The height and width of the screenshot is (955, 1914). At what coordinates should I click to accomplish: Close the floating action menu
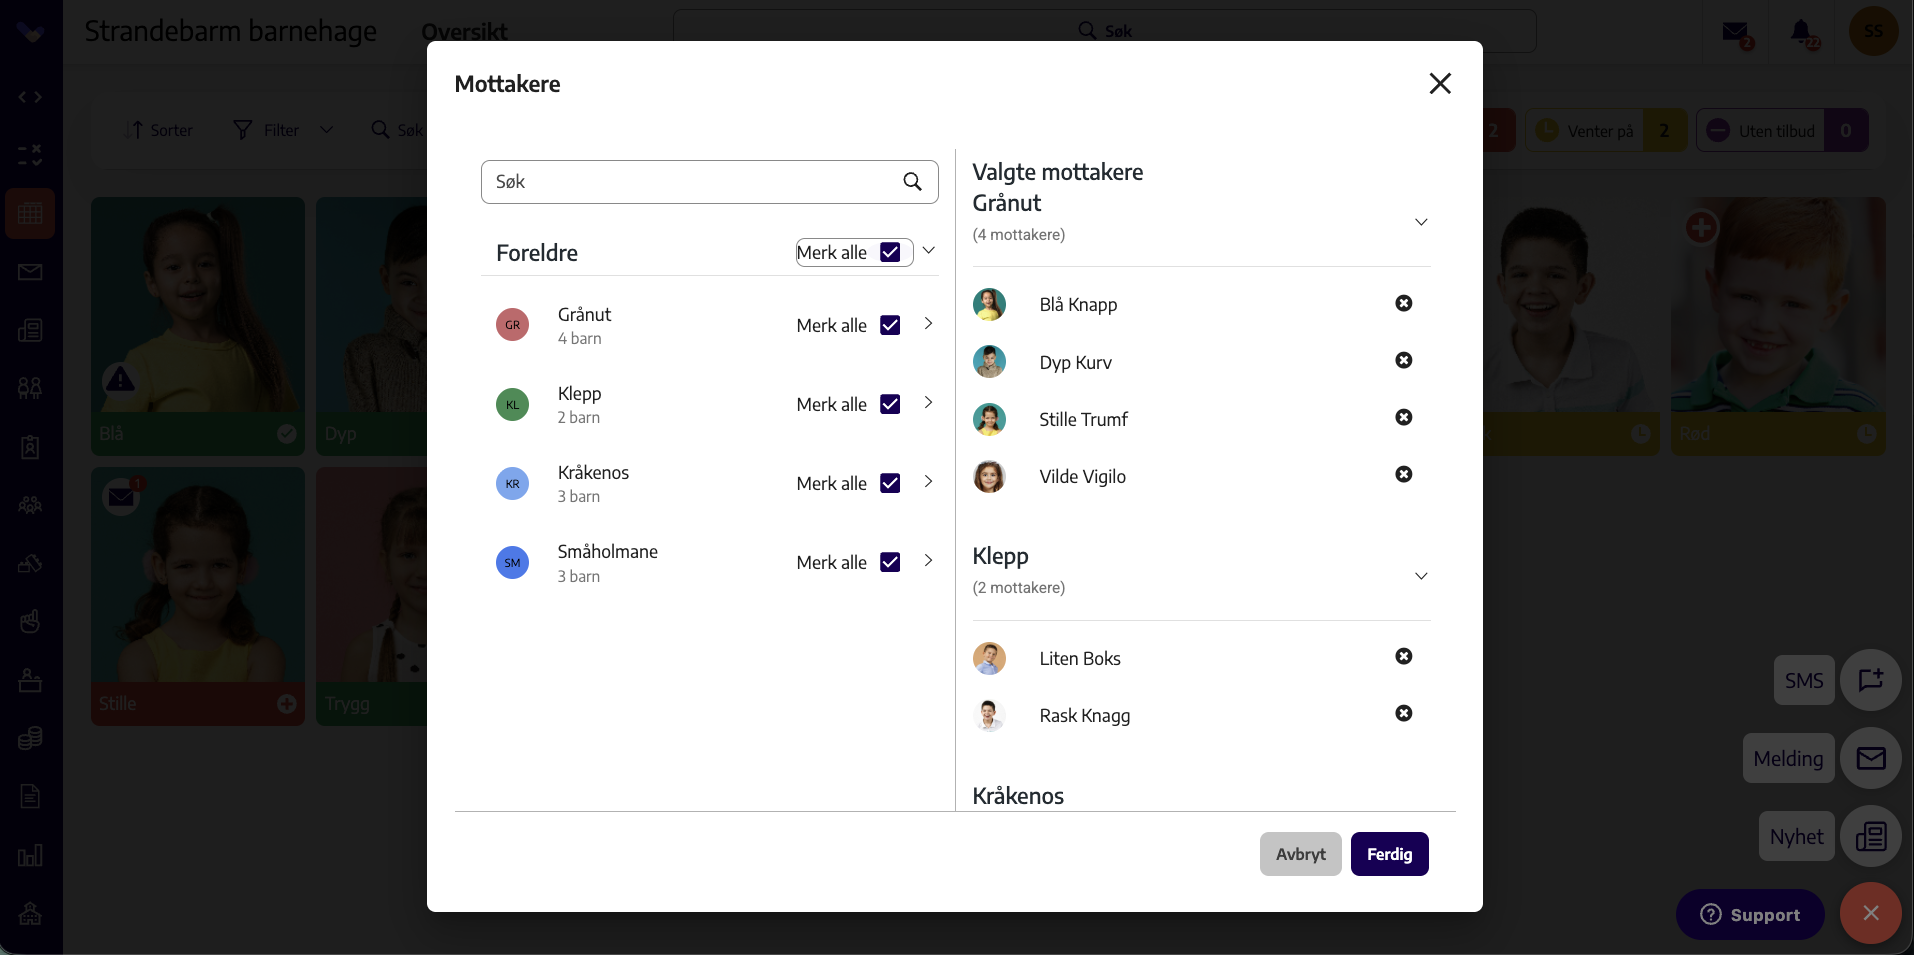pos(1870,913)
